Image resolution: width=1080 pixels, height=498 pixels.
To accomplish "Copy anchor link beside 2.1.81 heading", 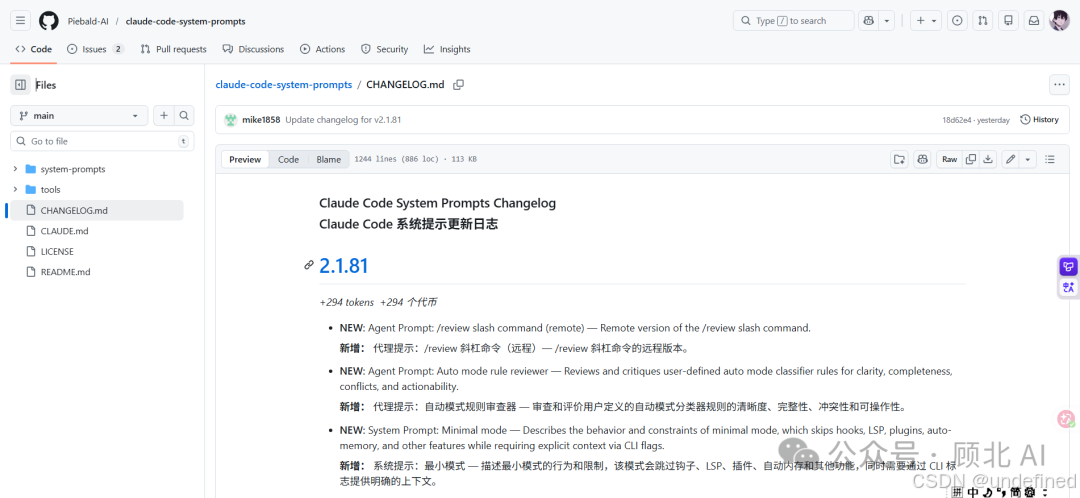I will pos(309,265).
